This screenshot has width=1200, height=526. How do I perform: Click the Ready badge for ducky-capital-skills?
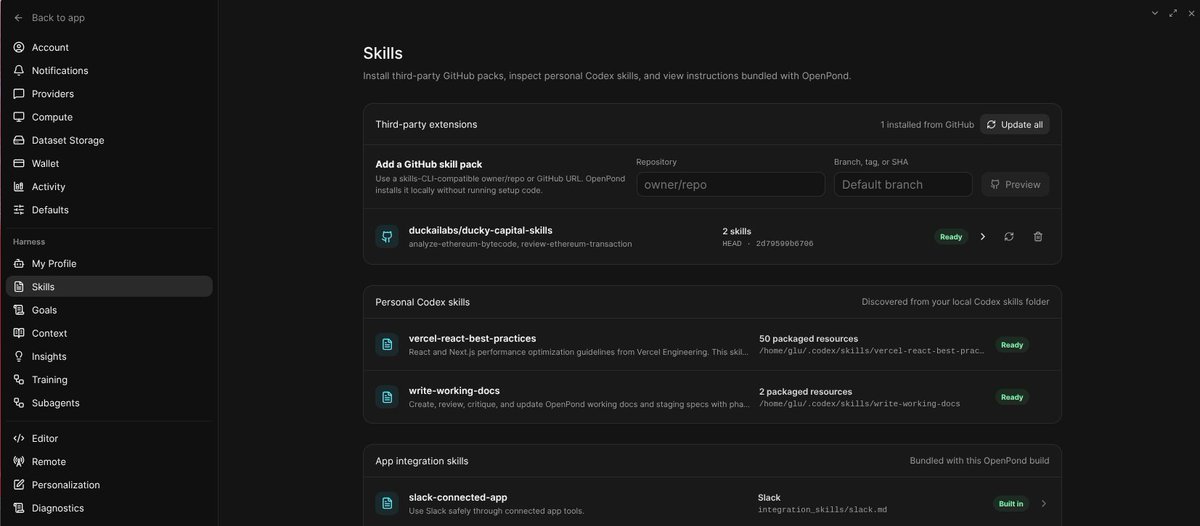950,237
